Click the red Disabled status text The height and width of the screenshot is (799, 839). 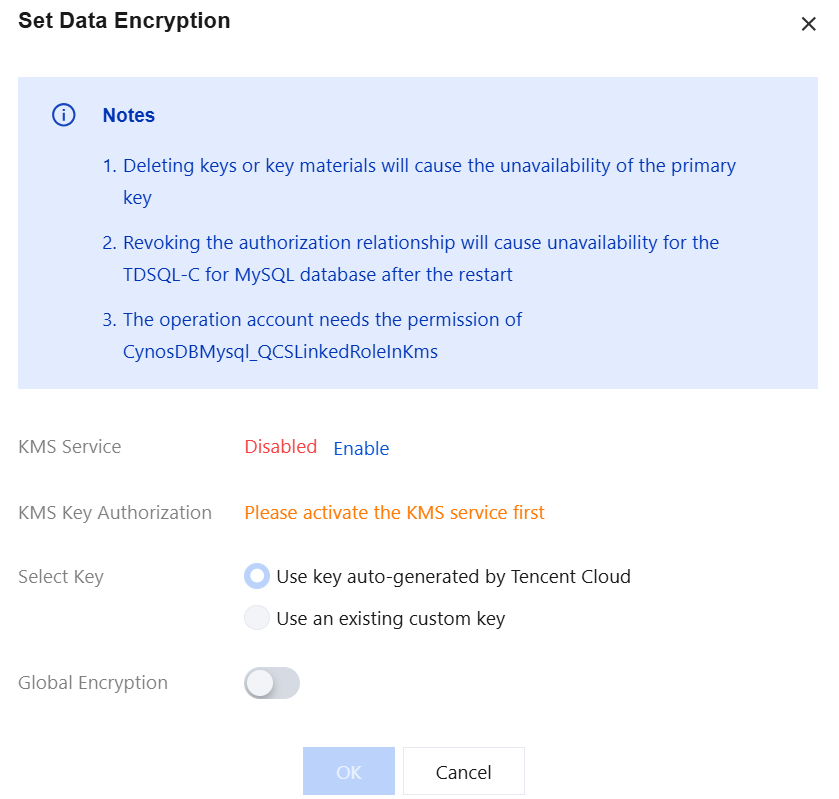coord(280,447)
